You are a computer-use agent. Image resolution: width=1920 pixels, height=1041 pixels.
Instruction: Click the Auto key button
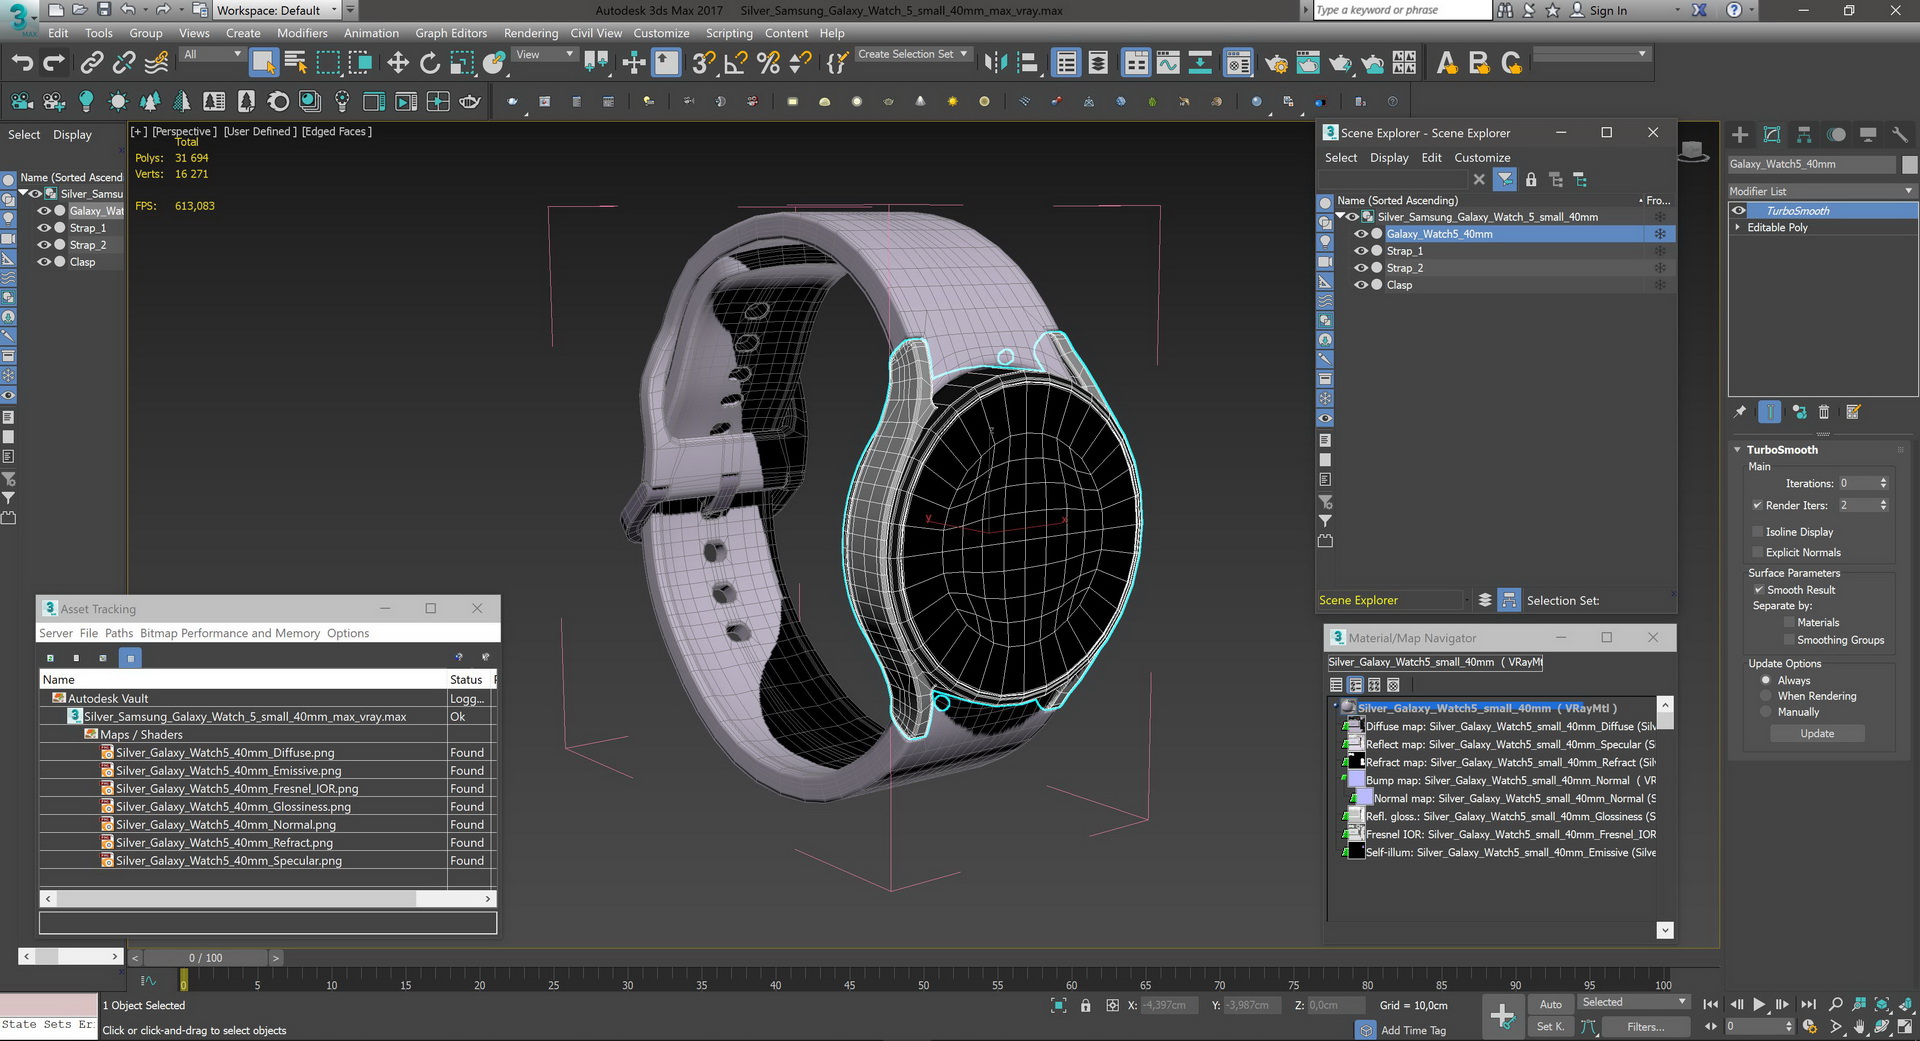[1551, 1004]
